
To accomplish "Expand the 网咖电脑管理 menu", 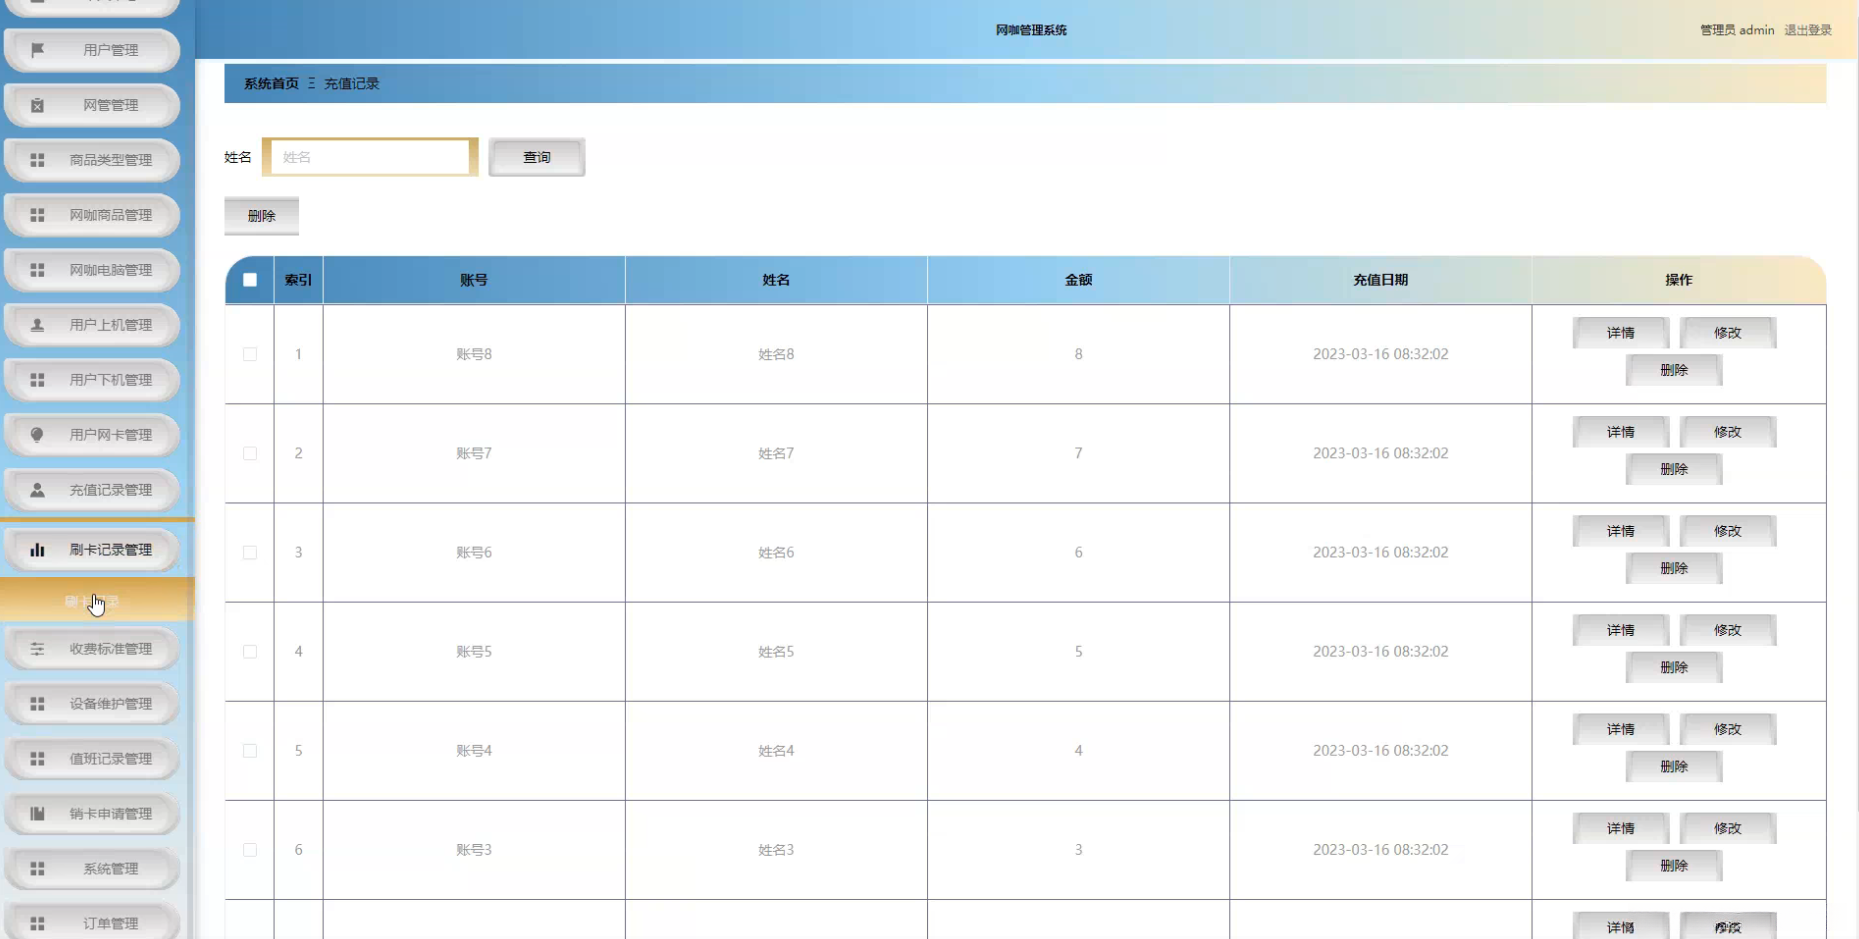I will click(92, 270).
